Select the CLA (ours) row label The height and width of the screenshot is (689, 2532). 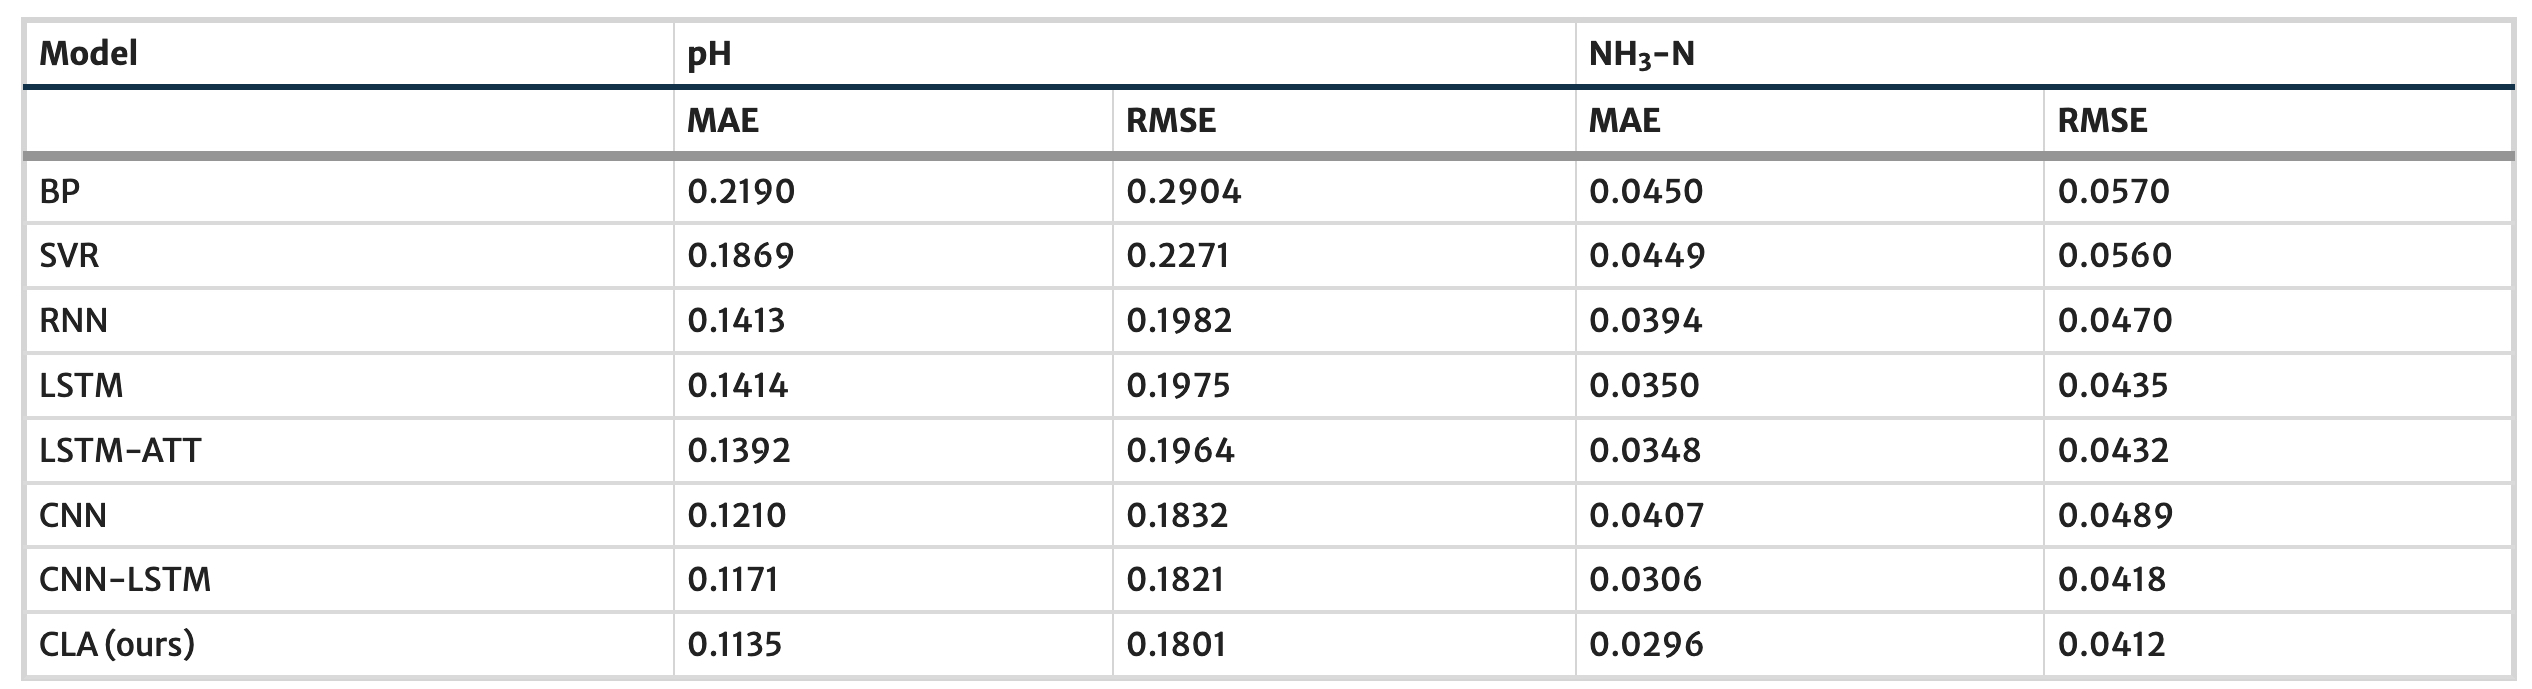point(117,644)
